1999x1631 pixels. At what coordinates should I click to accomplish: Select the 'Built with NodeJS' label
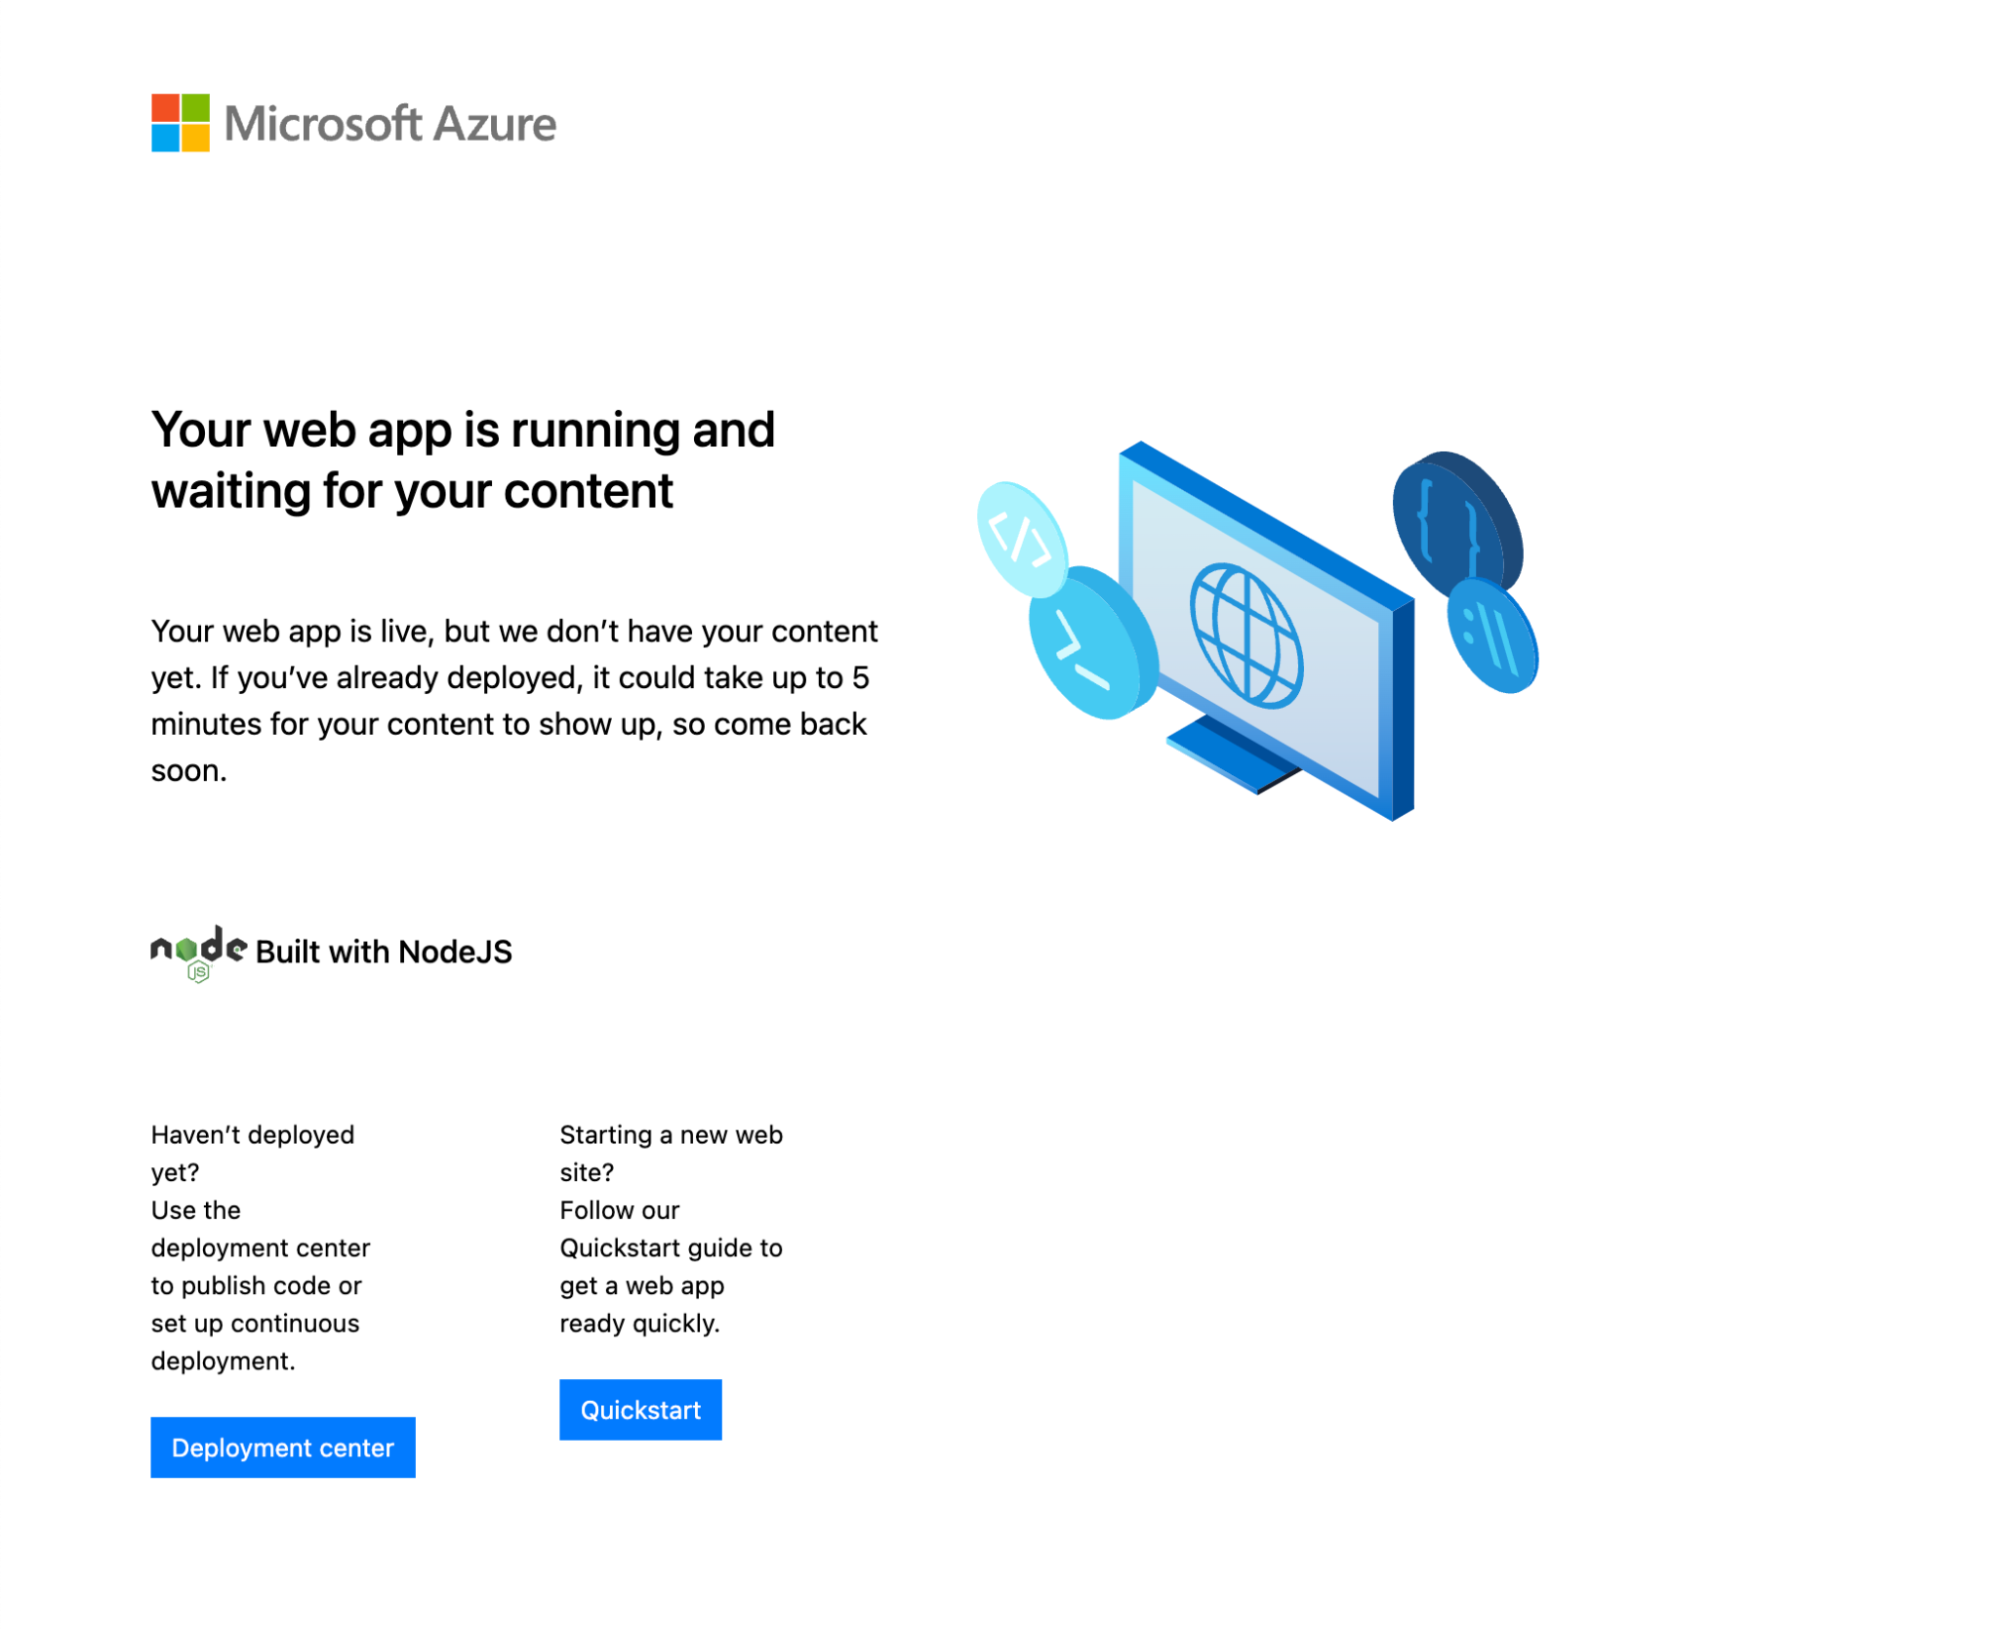[382, 951]
